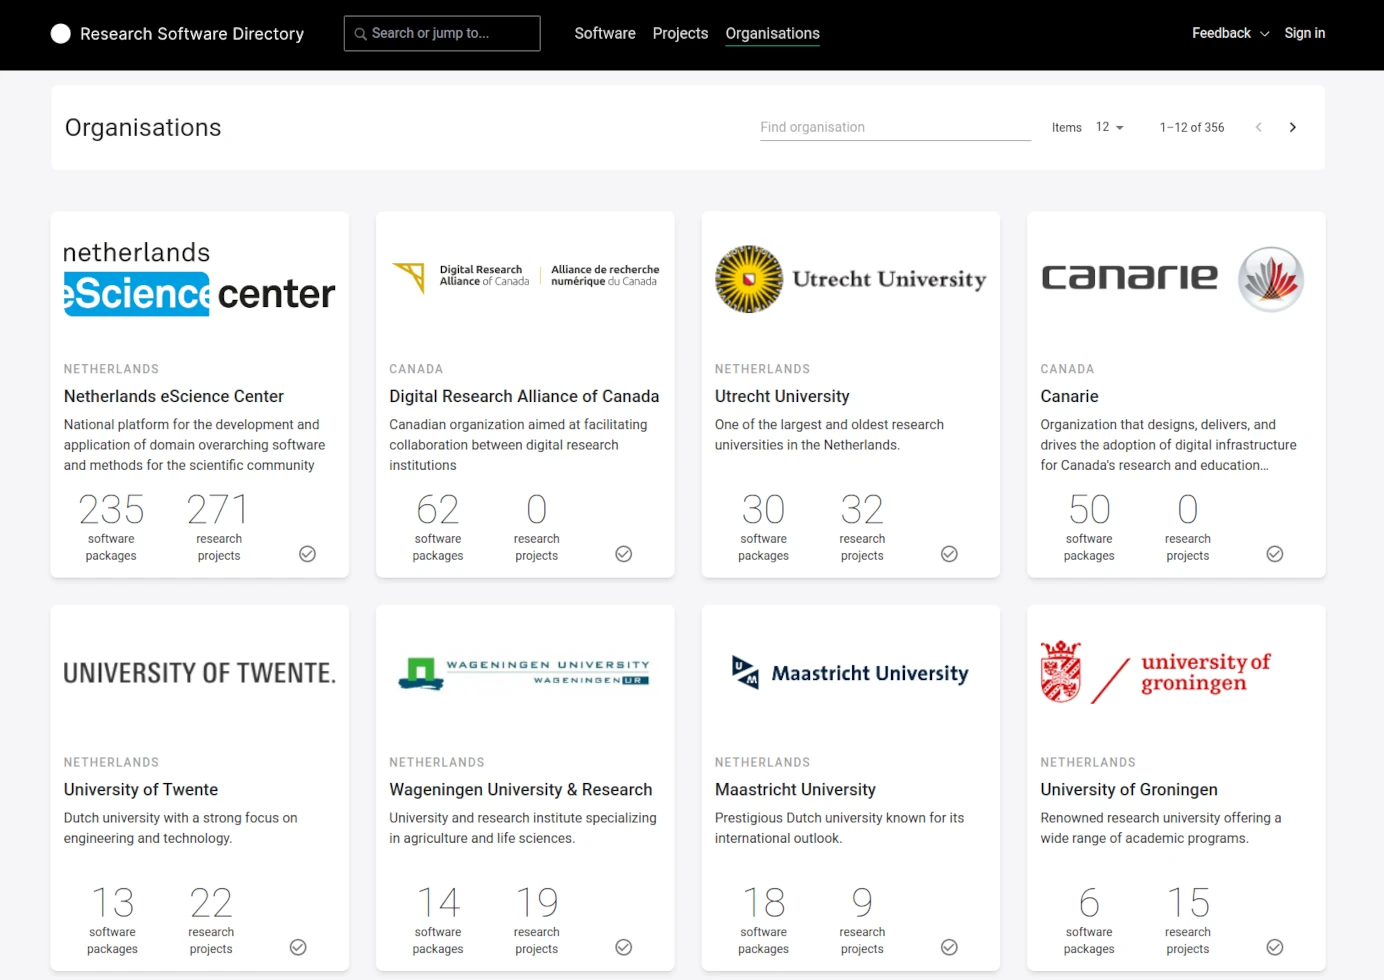Click the Utrecht University logo thumbnail
Viewport: 1384px width, 980px height.
click(x=850, y=279)
